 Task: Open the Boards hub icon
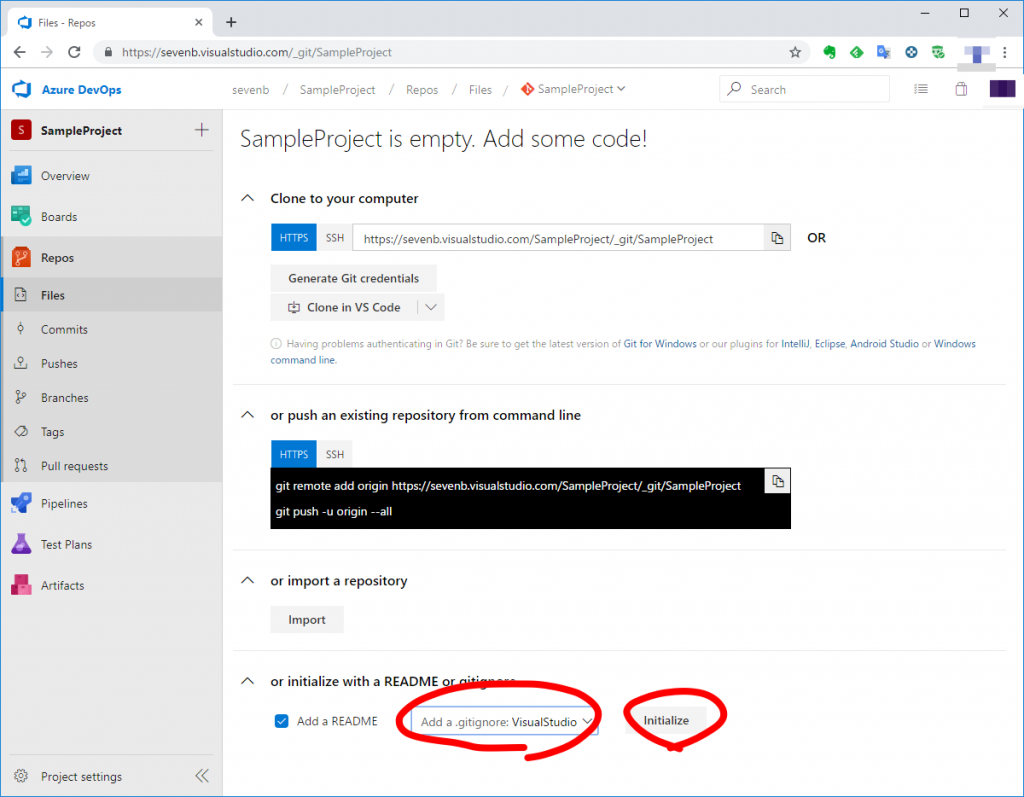pyautogui.click(x=21, y=216)
